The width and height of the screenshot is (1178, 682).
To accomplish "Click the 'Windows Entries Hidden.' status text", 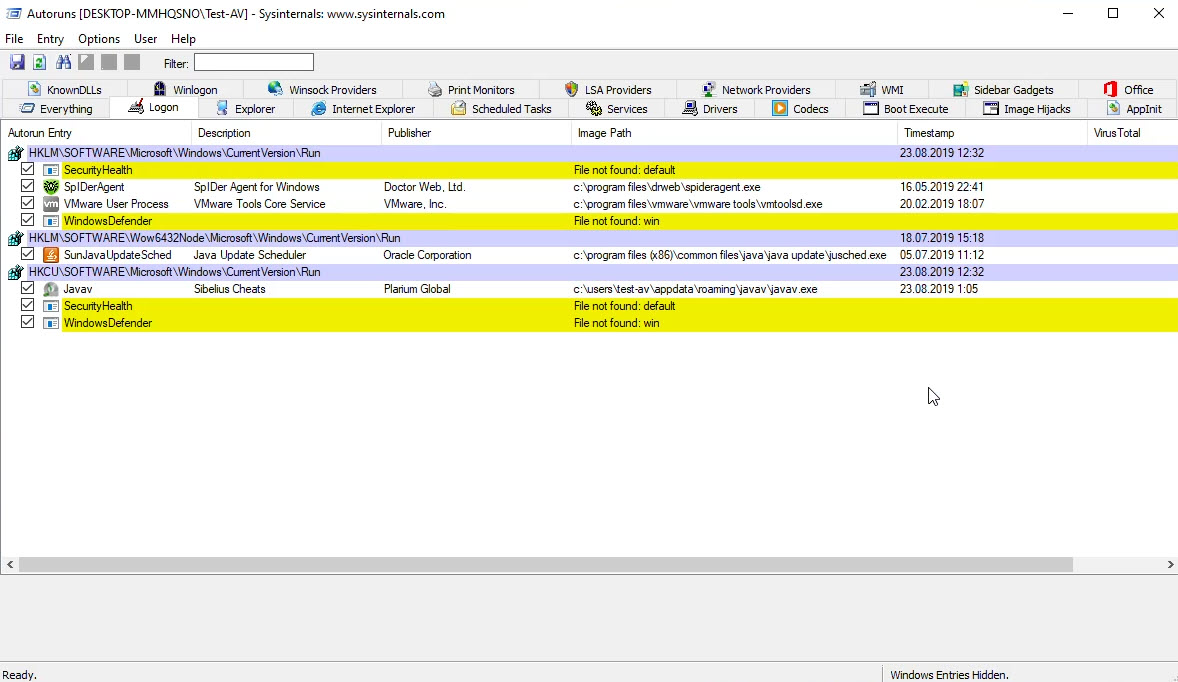I will click(x=950, y=674).
